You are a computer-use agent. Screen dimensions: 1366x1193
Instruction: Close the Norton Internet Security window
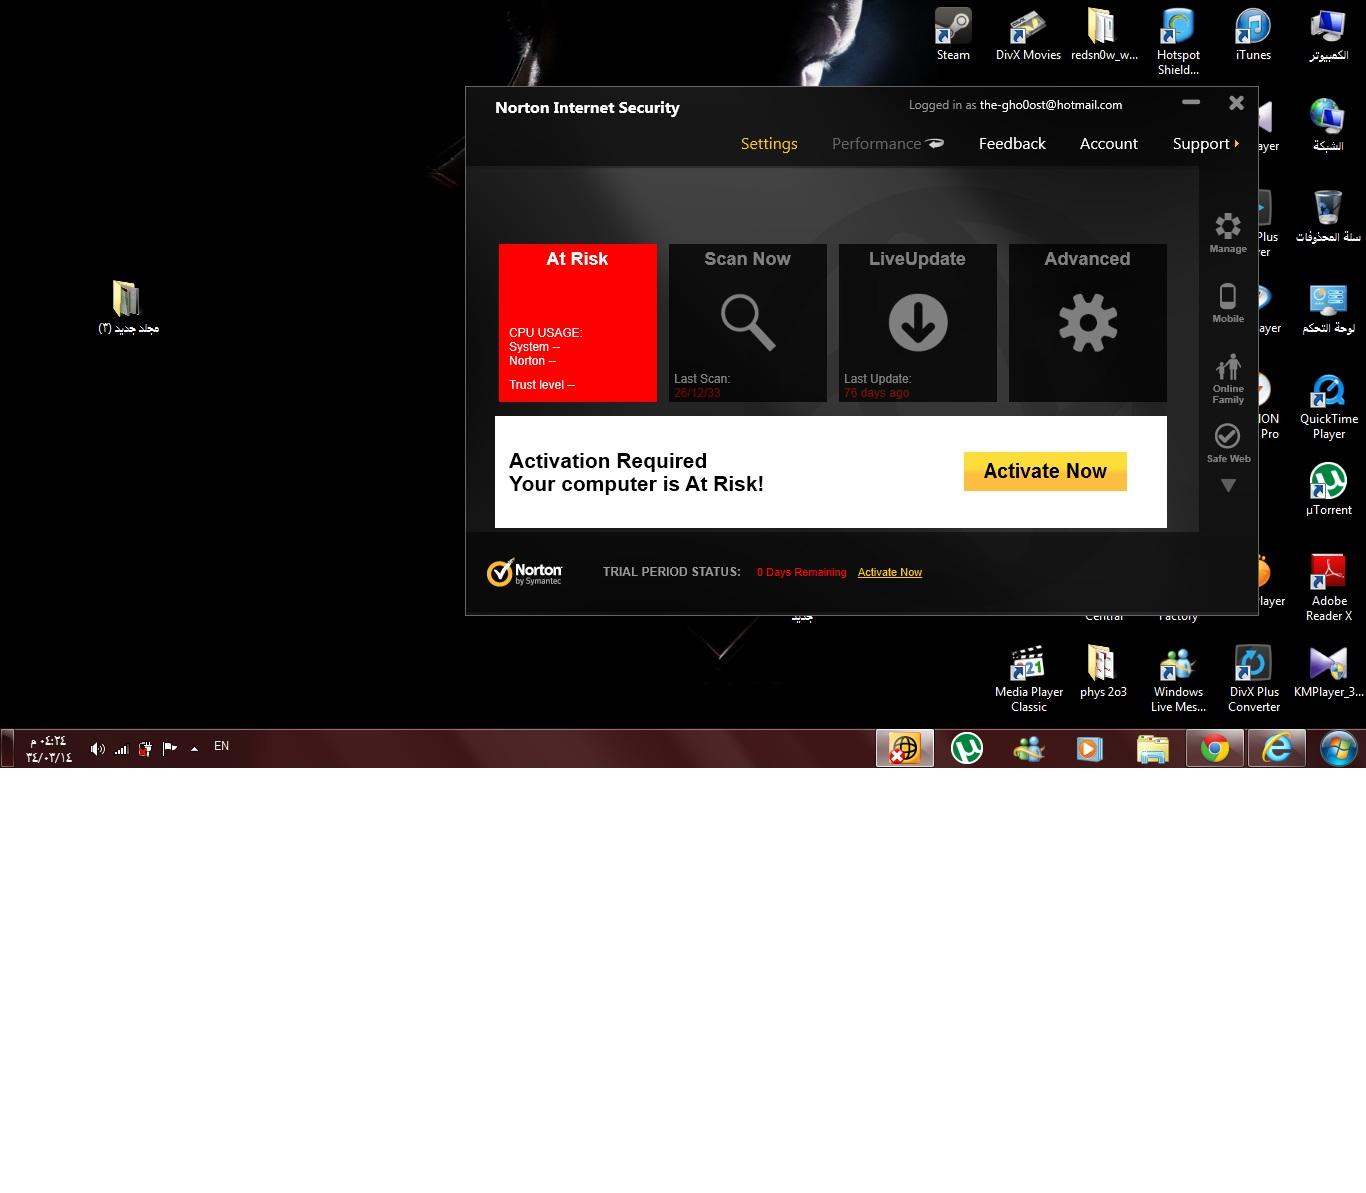(1236, 103)
